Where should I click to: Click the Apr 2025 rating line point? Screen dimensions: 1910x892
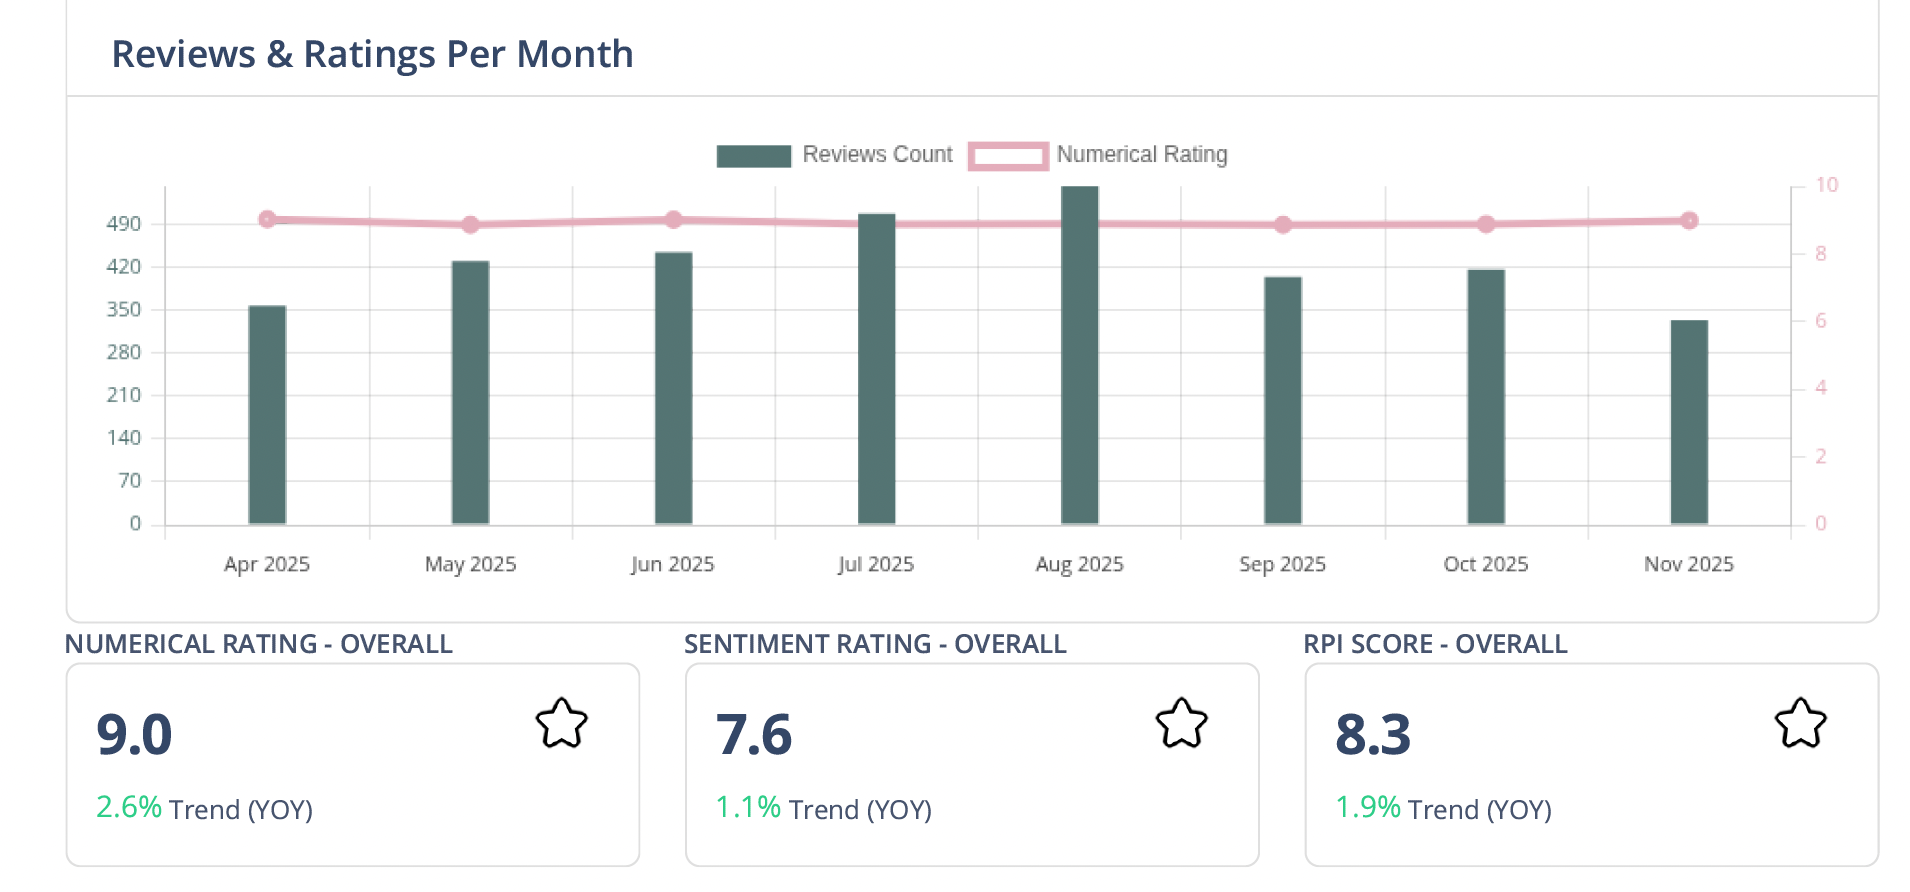point(267,219)
